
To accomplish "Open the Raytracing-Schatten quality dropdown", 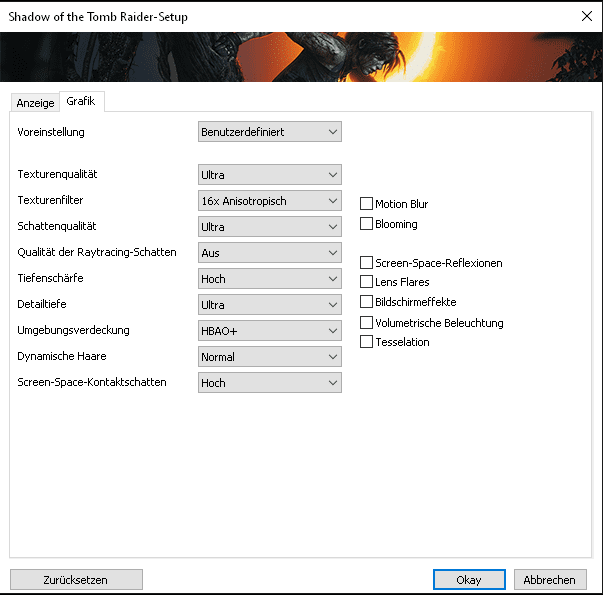I will tap(270, 253).
